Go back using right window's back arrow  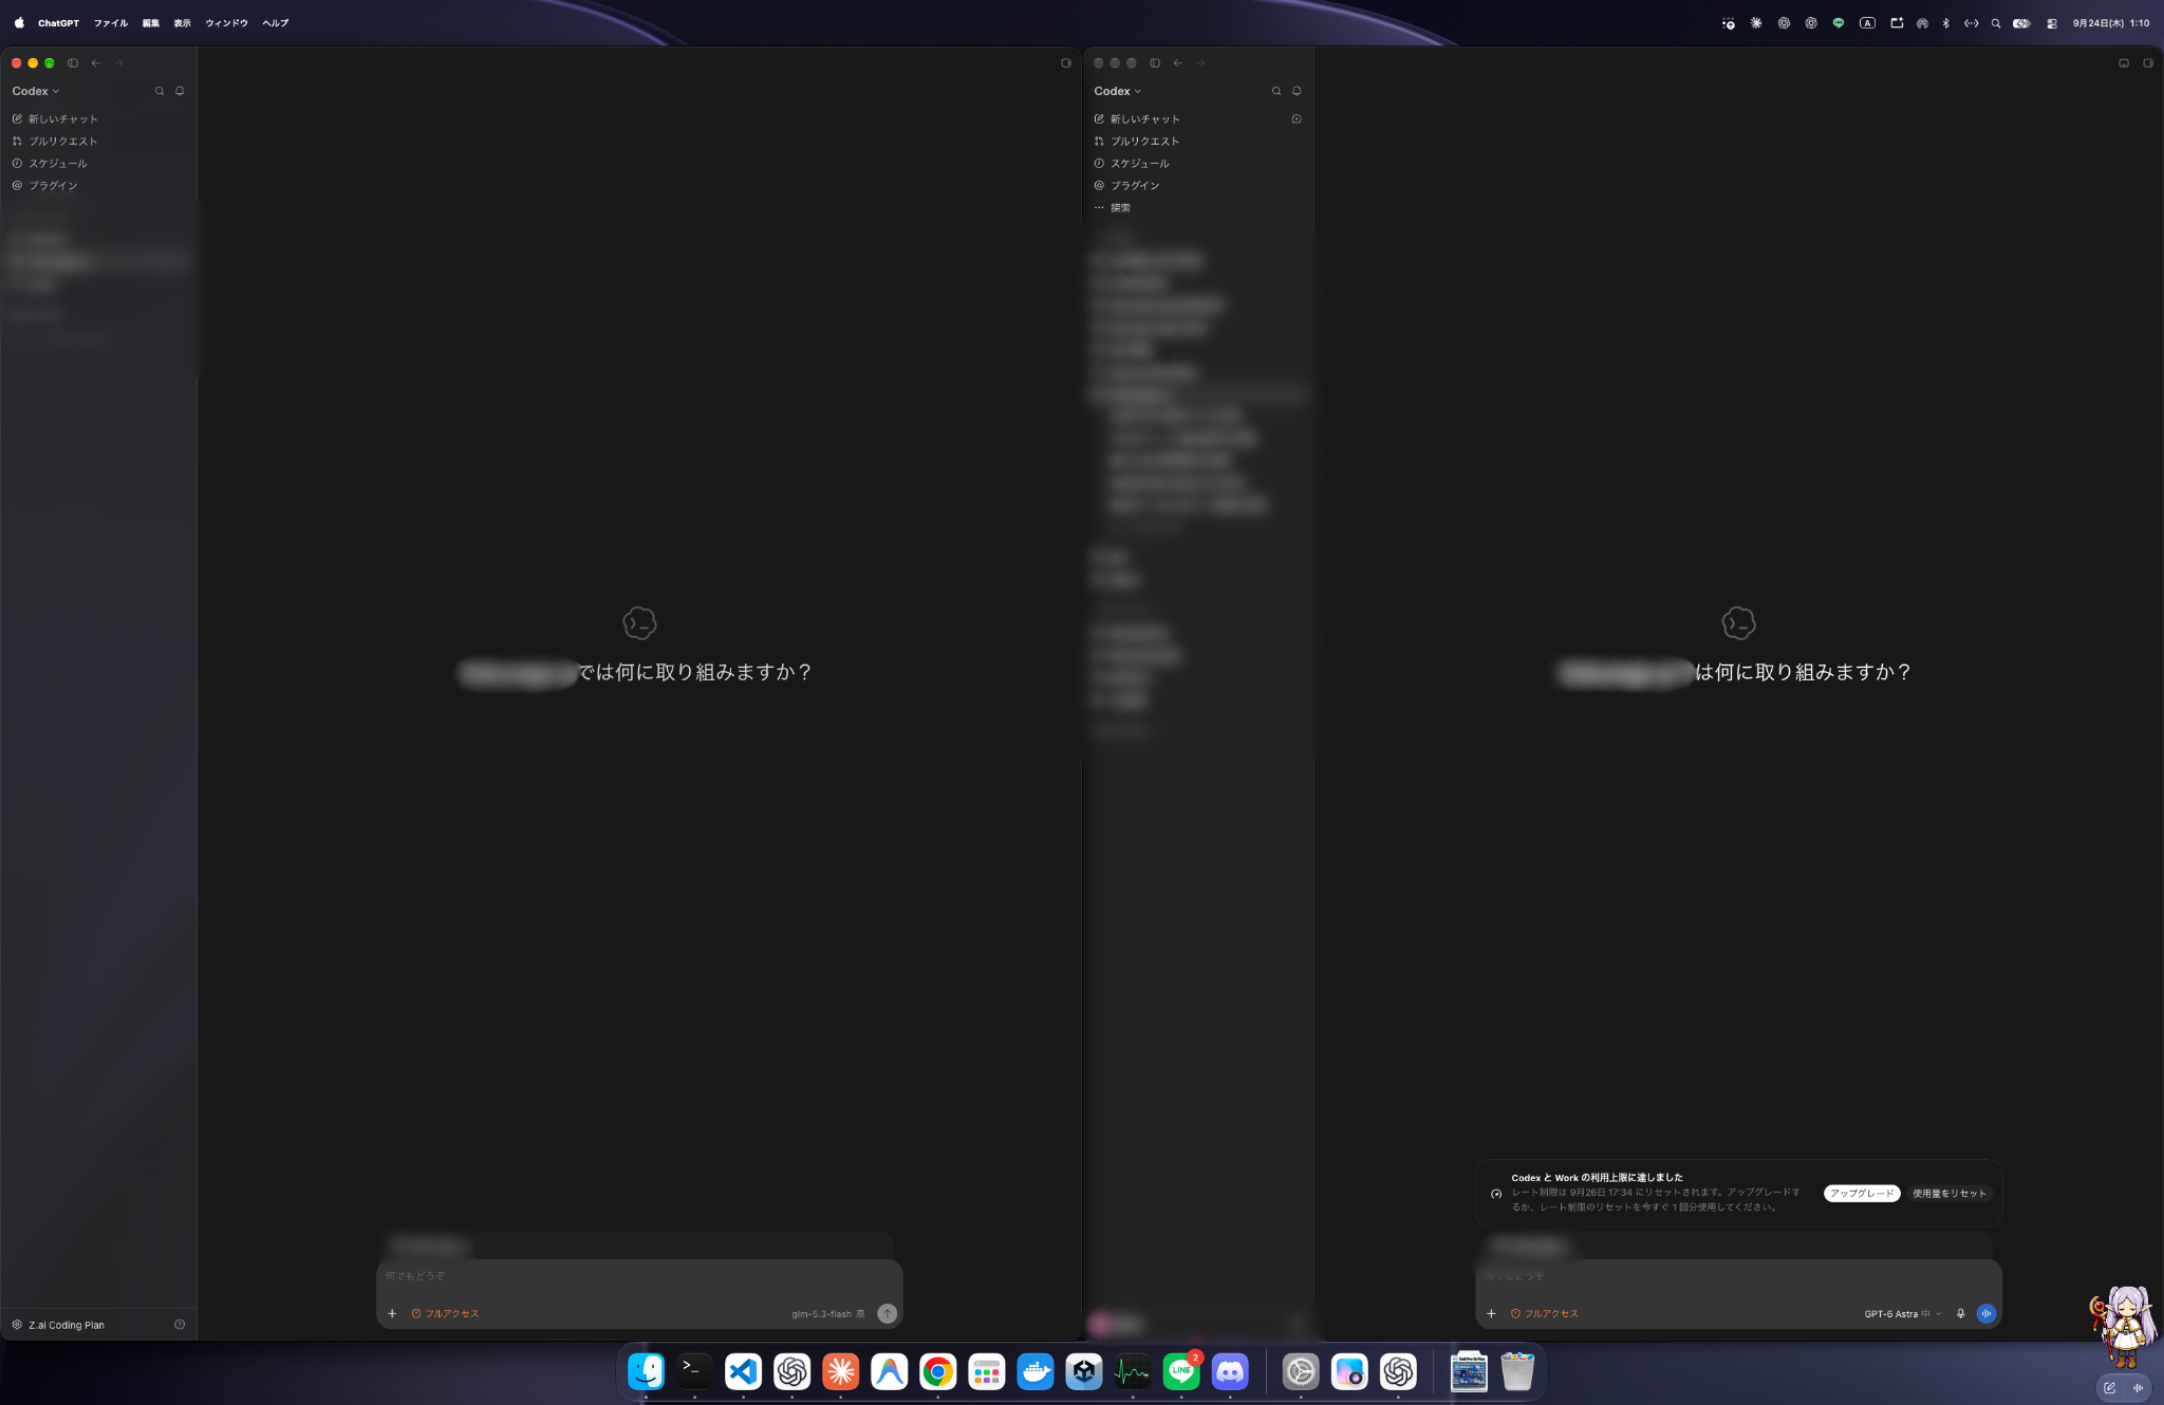click(1178, 63)
